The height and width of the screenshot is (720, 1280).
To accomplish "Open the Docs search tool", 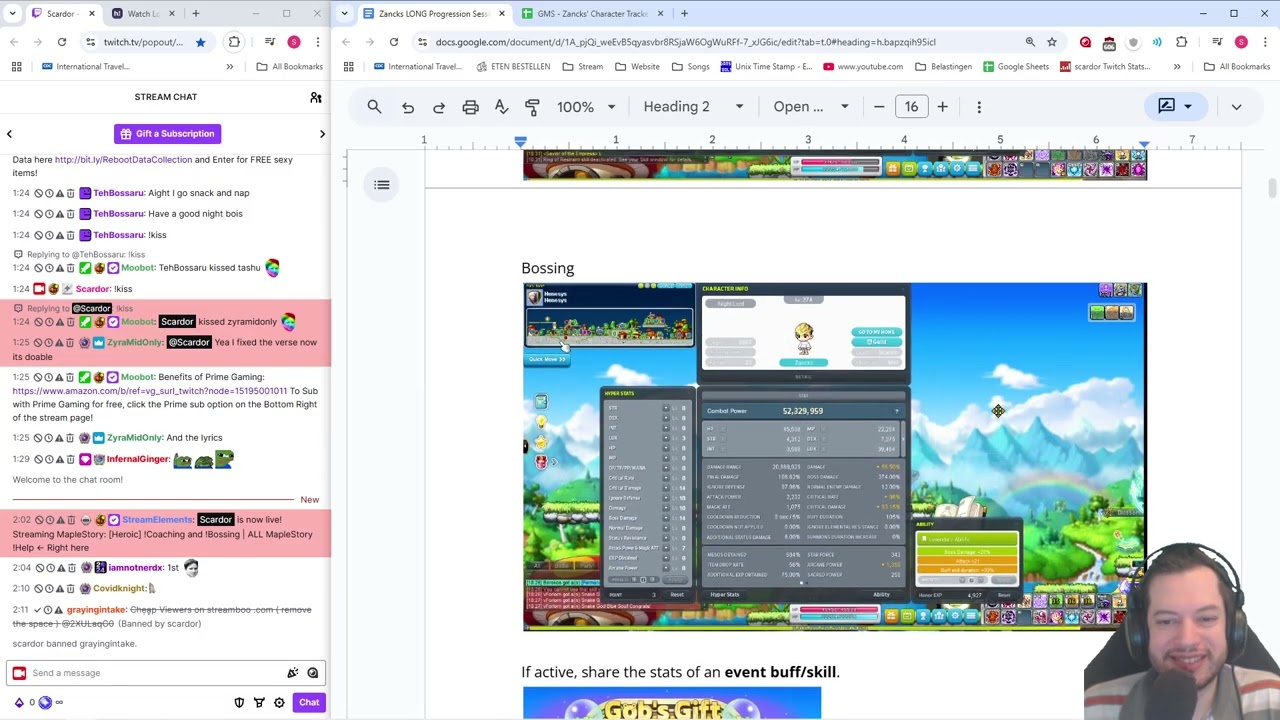I will tap(374, 107).
